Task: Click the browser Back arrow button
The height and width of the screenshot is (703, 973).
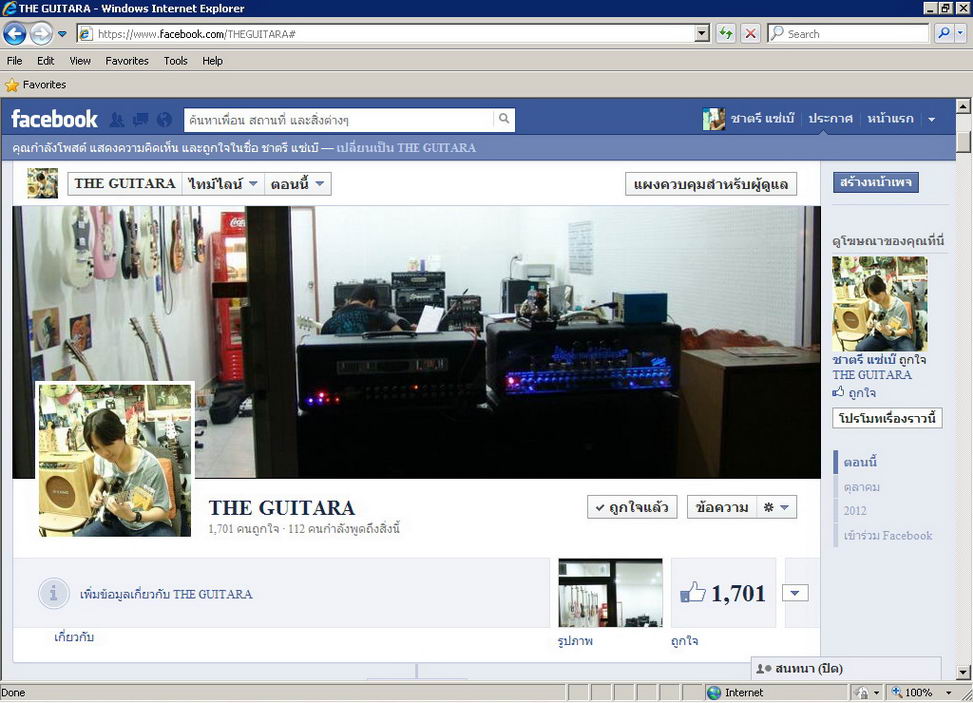Action: [15, 34]
